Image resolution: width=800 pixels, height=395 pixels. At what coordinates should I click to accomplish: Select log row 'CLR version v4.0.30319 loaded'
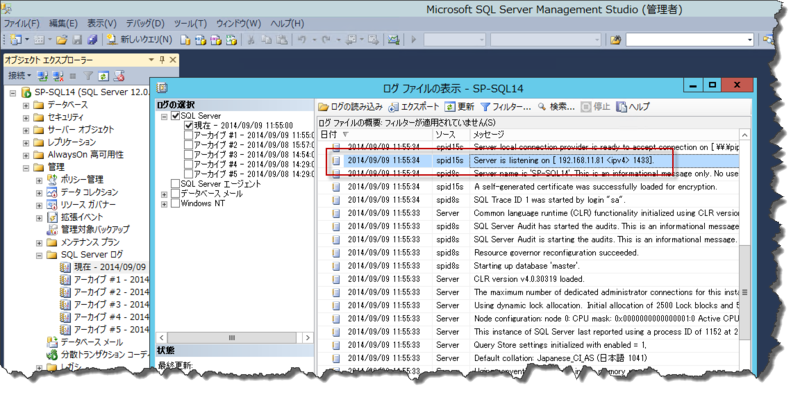[x=528, y=279]
